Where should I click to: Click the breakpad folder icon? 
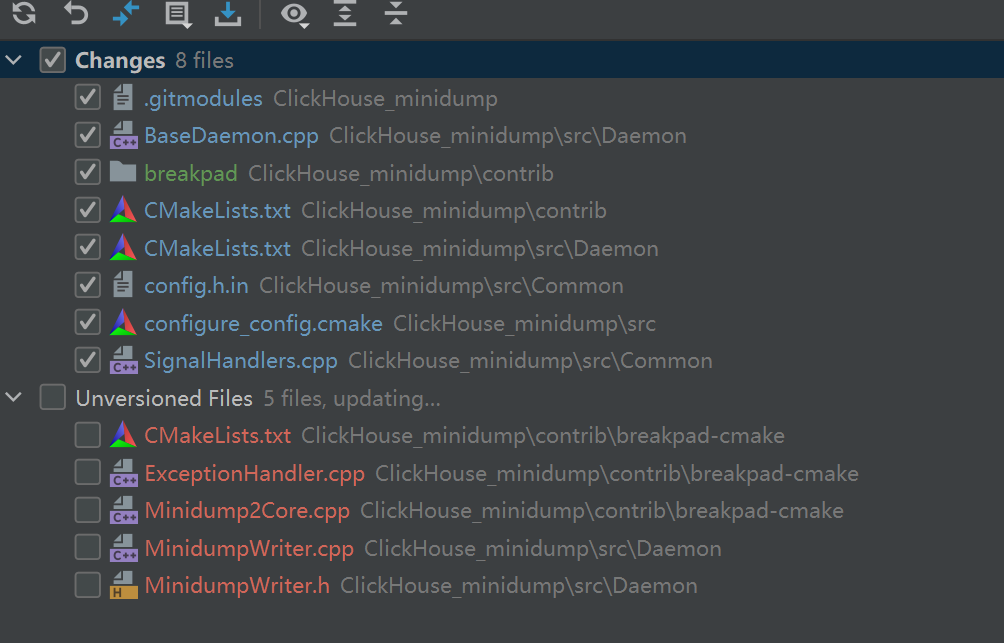coord(123,172)
